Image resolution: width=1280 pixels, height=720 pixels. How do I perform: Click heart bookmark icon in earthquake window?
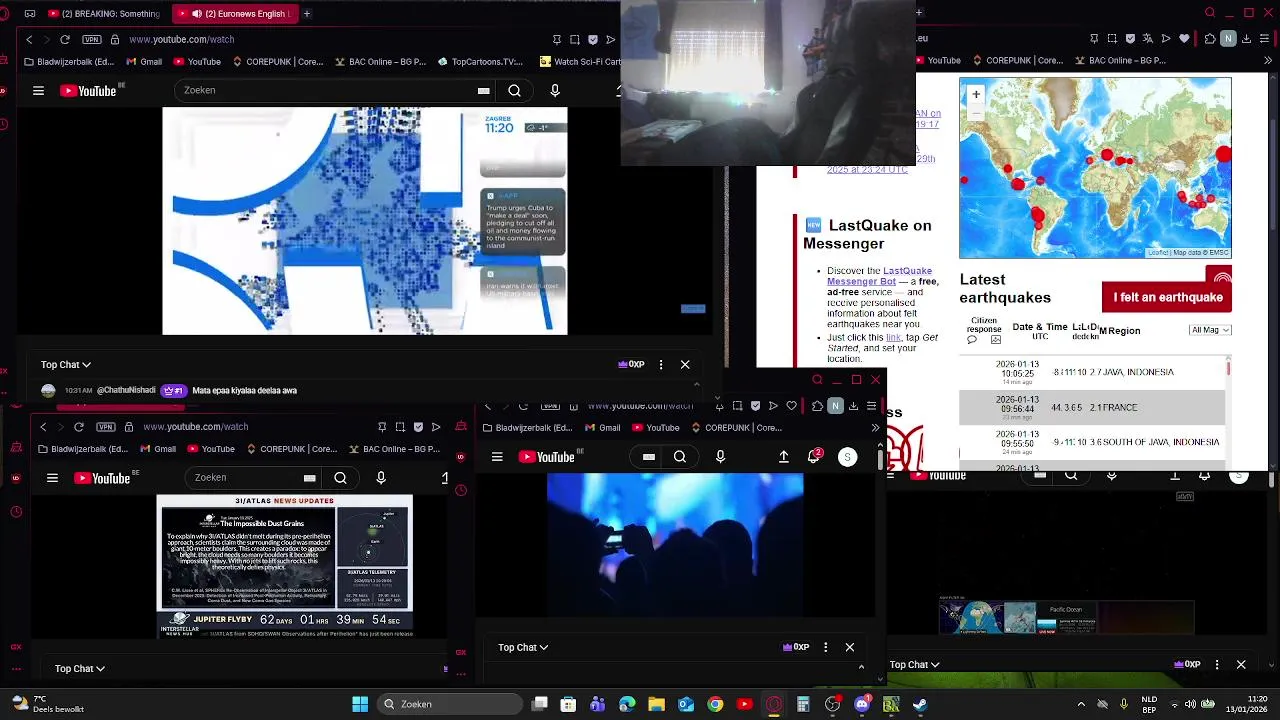(1185, 39)
